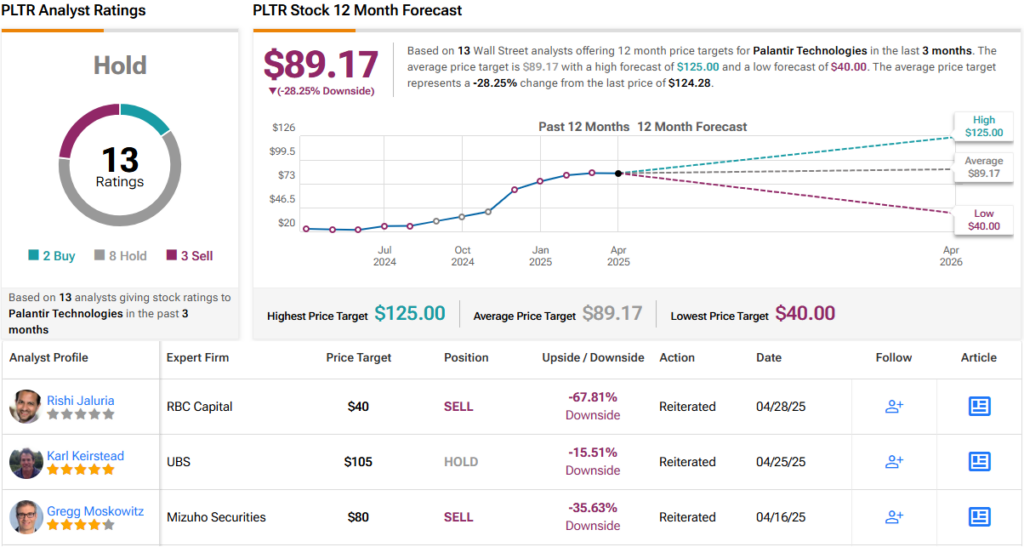Open the UBS article icon

[x=979, y=461]
